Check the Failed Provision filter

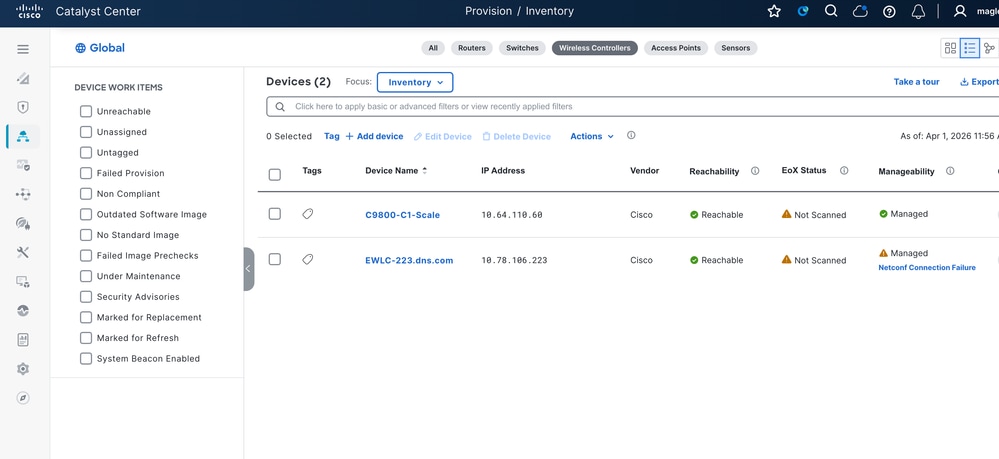coord(86,173)
